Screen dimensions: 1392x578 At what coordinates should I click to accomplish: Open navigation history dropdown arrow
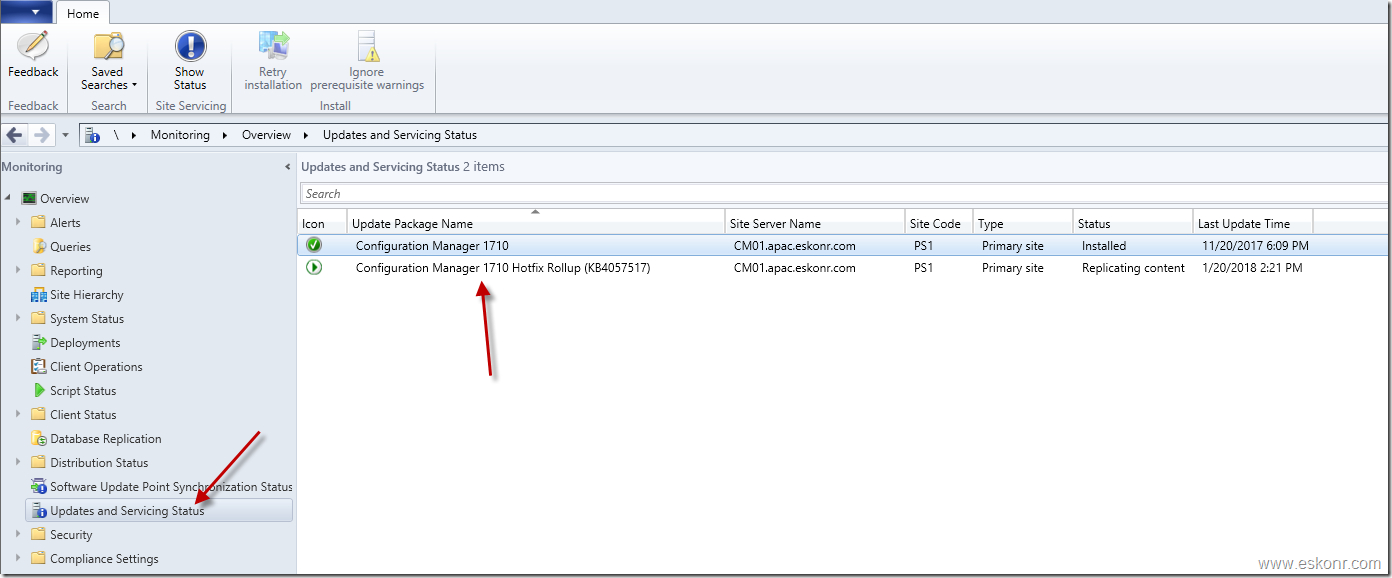65,135
